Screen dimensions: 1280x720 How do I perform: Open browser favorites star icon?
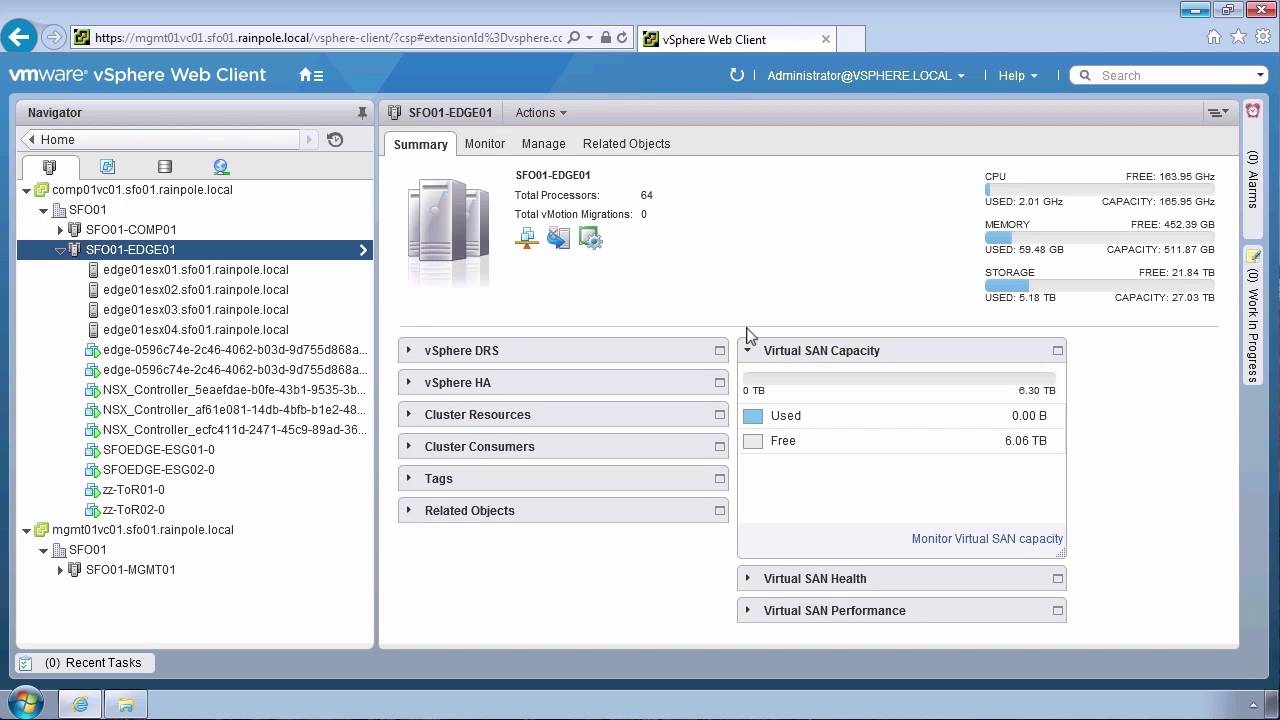click(1238, 37)
